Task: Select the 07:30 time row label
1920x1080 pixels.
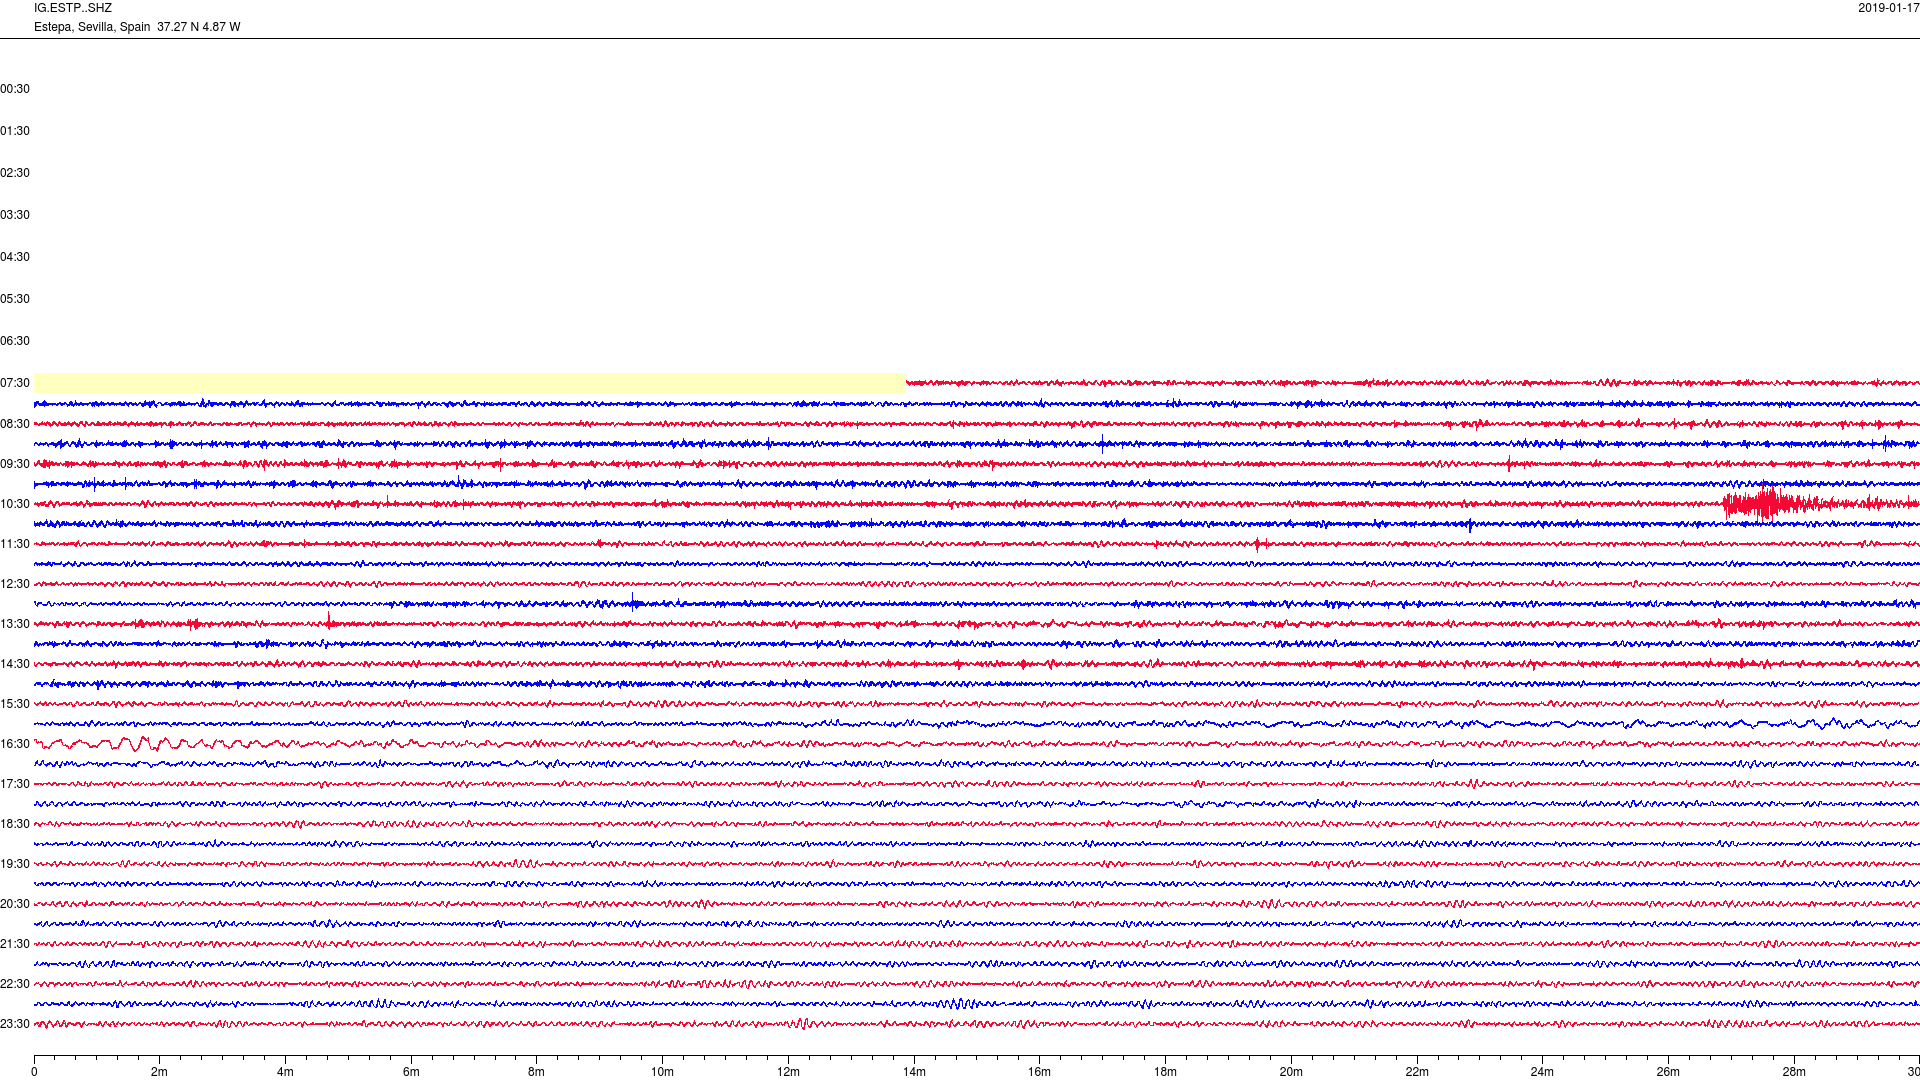Action: [15, 383]
